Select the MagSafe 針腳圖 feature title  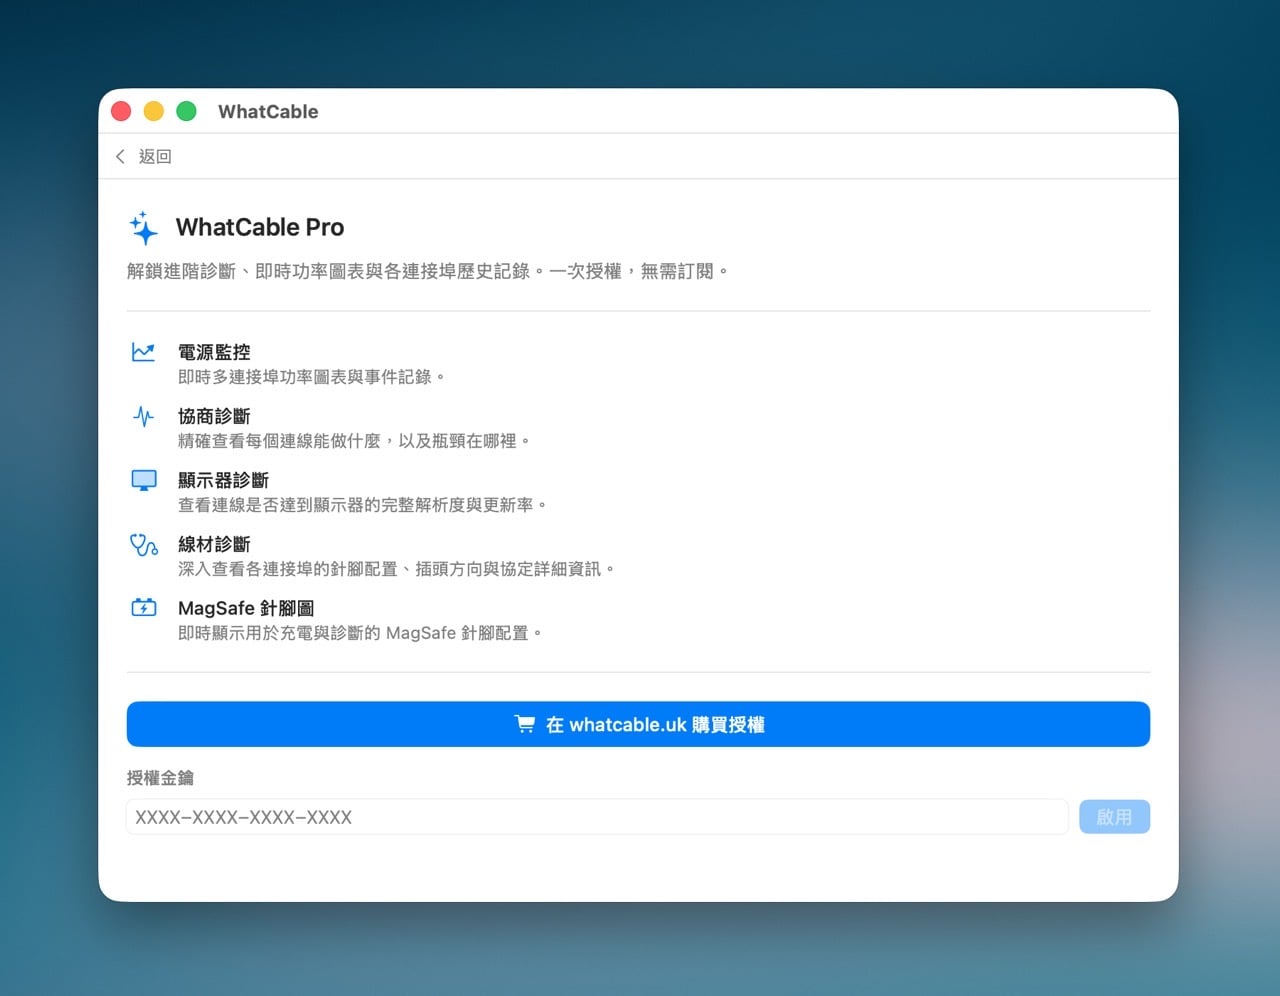(246, 608)
